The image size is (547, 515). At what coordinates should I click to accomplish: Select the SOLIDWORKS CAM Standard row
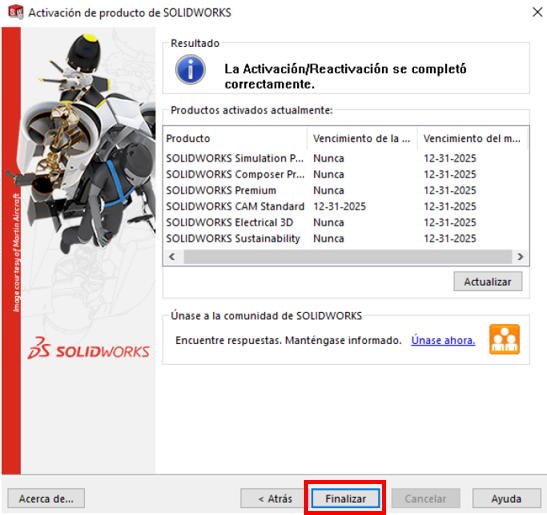tap(345, 207)
